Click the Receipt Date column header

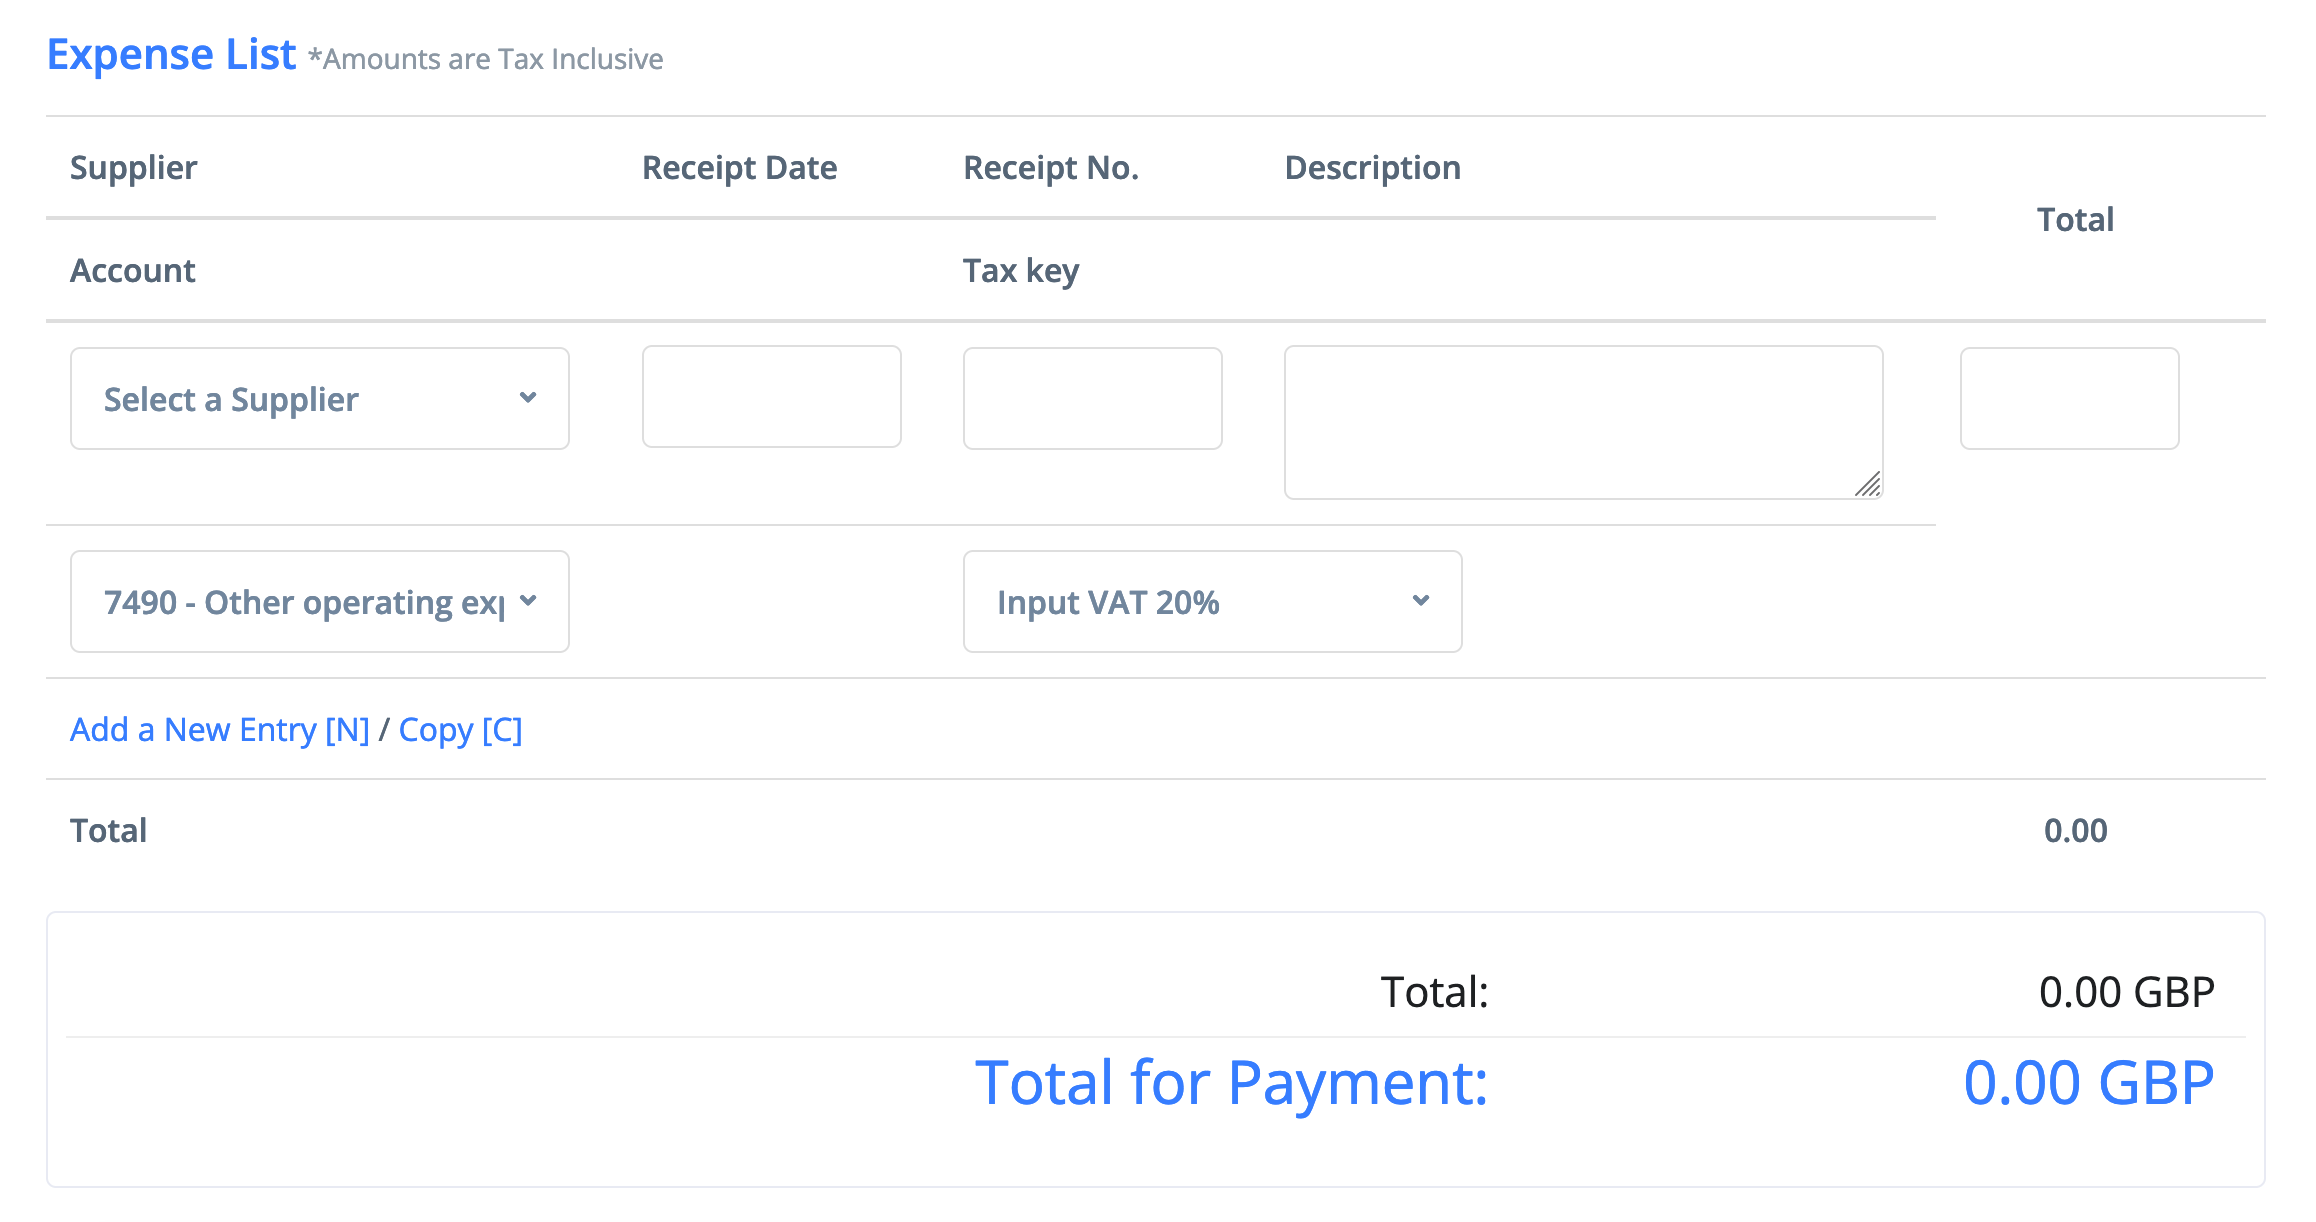[x=739, y=167]
